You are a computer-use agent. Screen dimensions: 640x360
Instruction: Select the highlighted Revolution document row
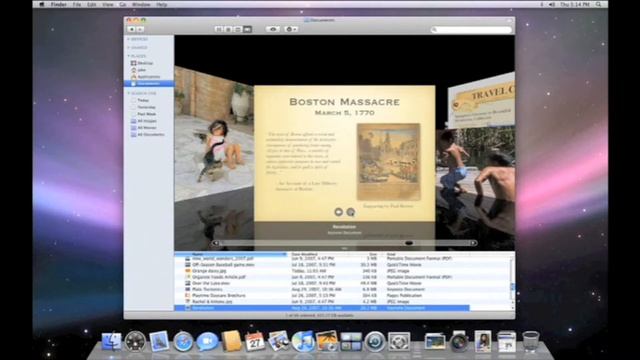pyautogui.click(x=322, y=308)
